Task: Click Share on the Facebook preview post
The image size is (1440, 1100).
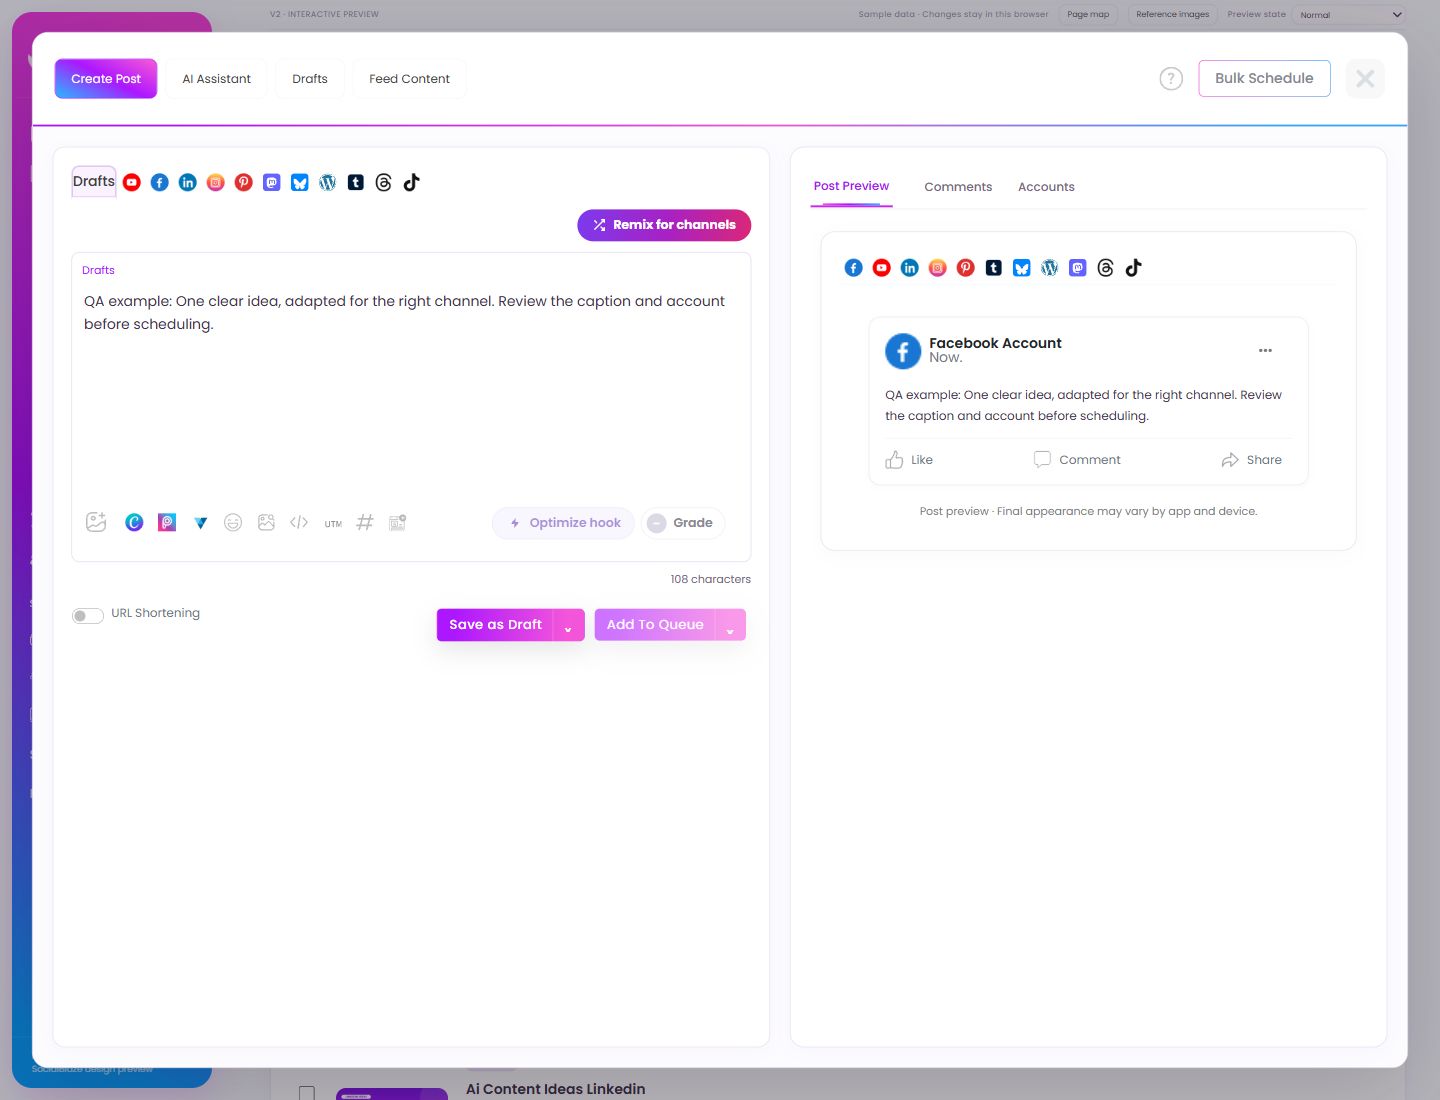Action: [x=1251, y=460]
